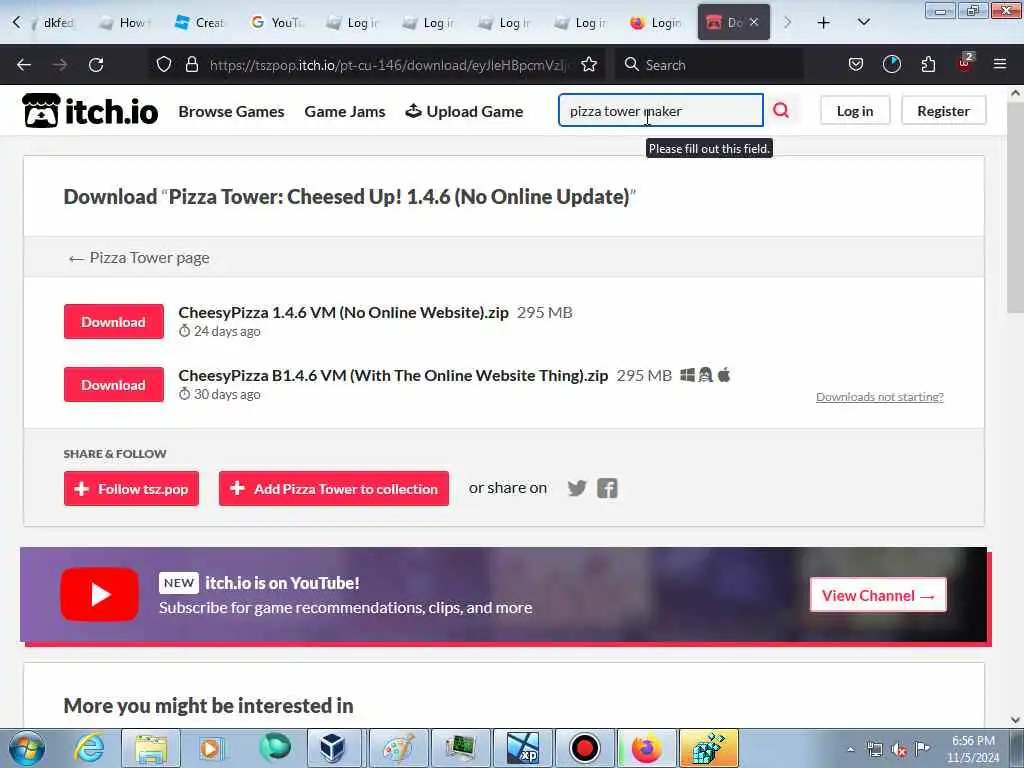
Task: Open the Pocket save icon
Action: coord(856,65)
